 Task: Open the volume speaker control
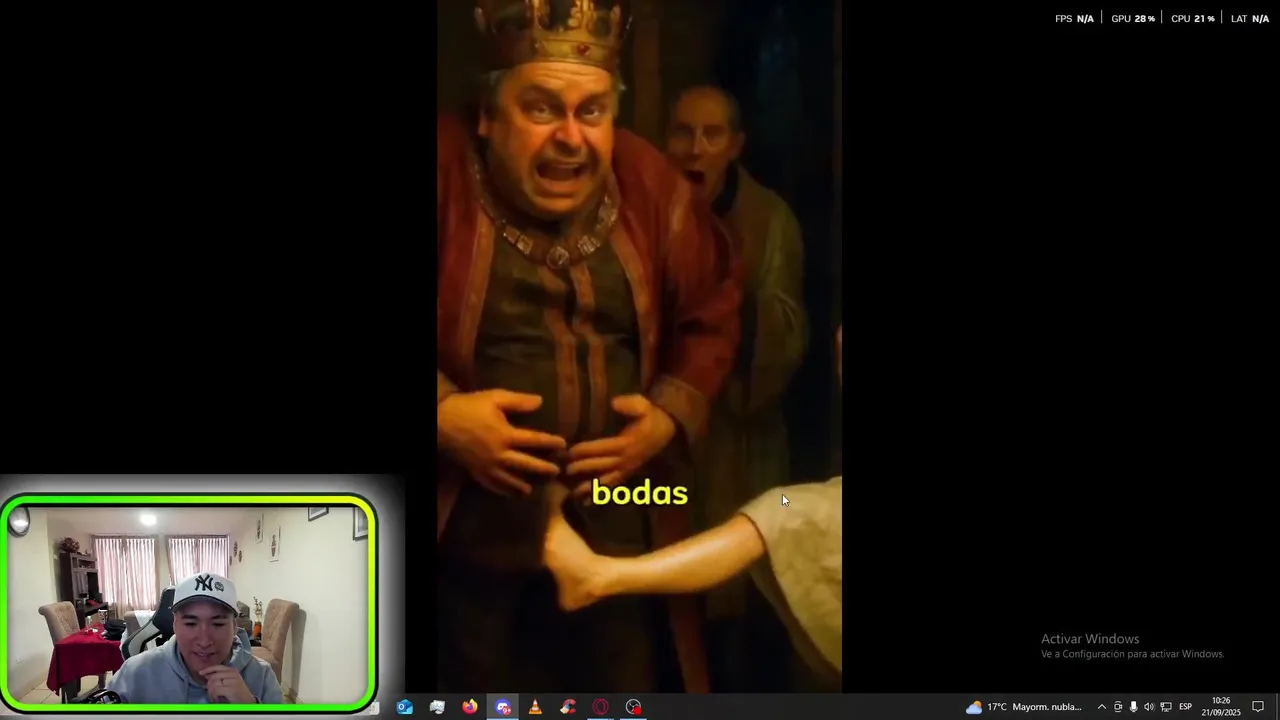(x=1148, y=707)
